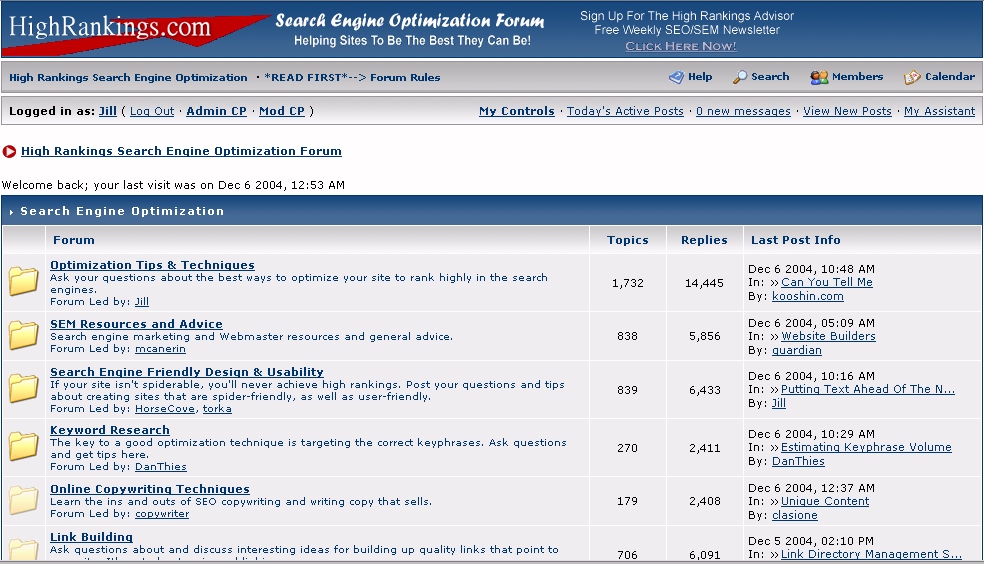Click View New Posts link
The image size is (984, 564).
(x=847, y=111)
